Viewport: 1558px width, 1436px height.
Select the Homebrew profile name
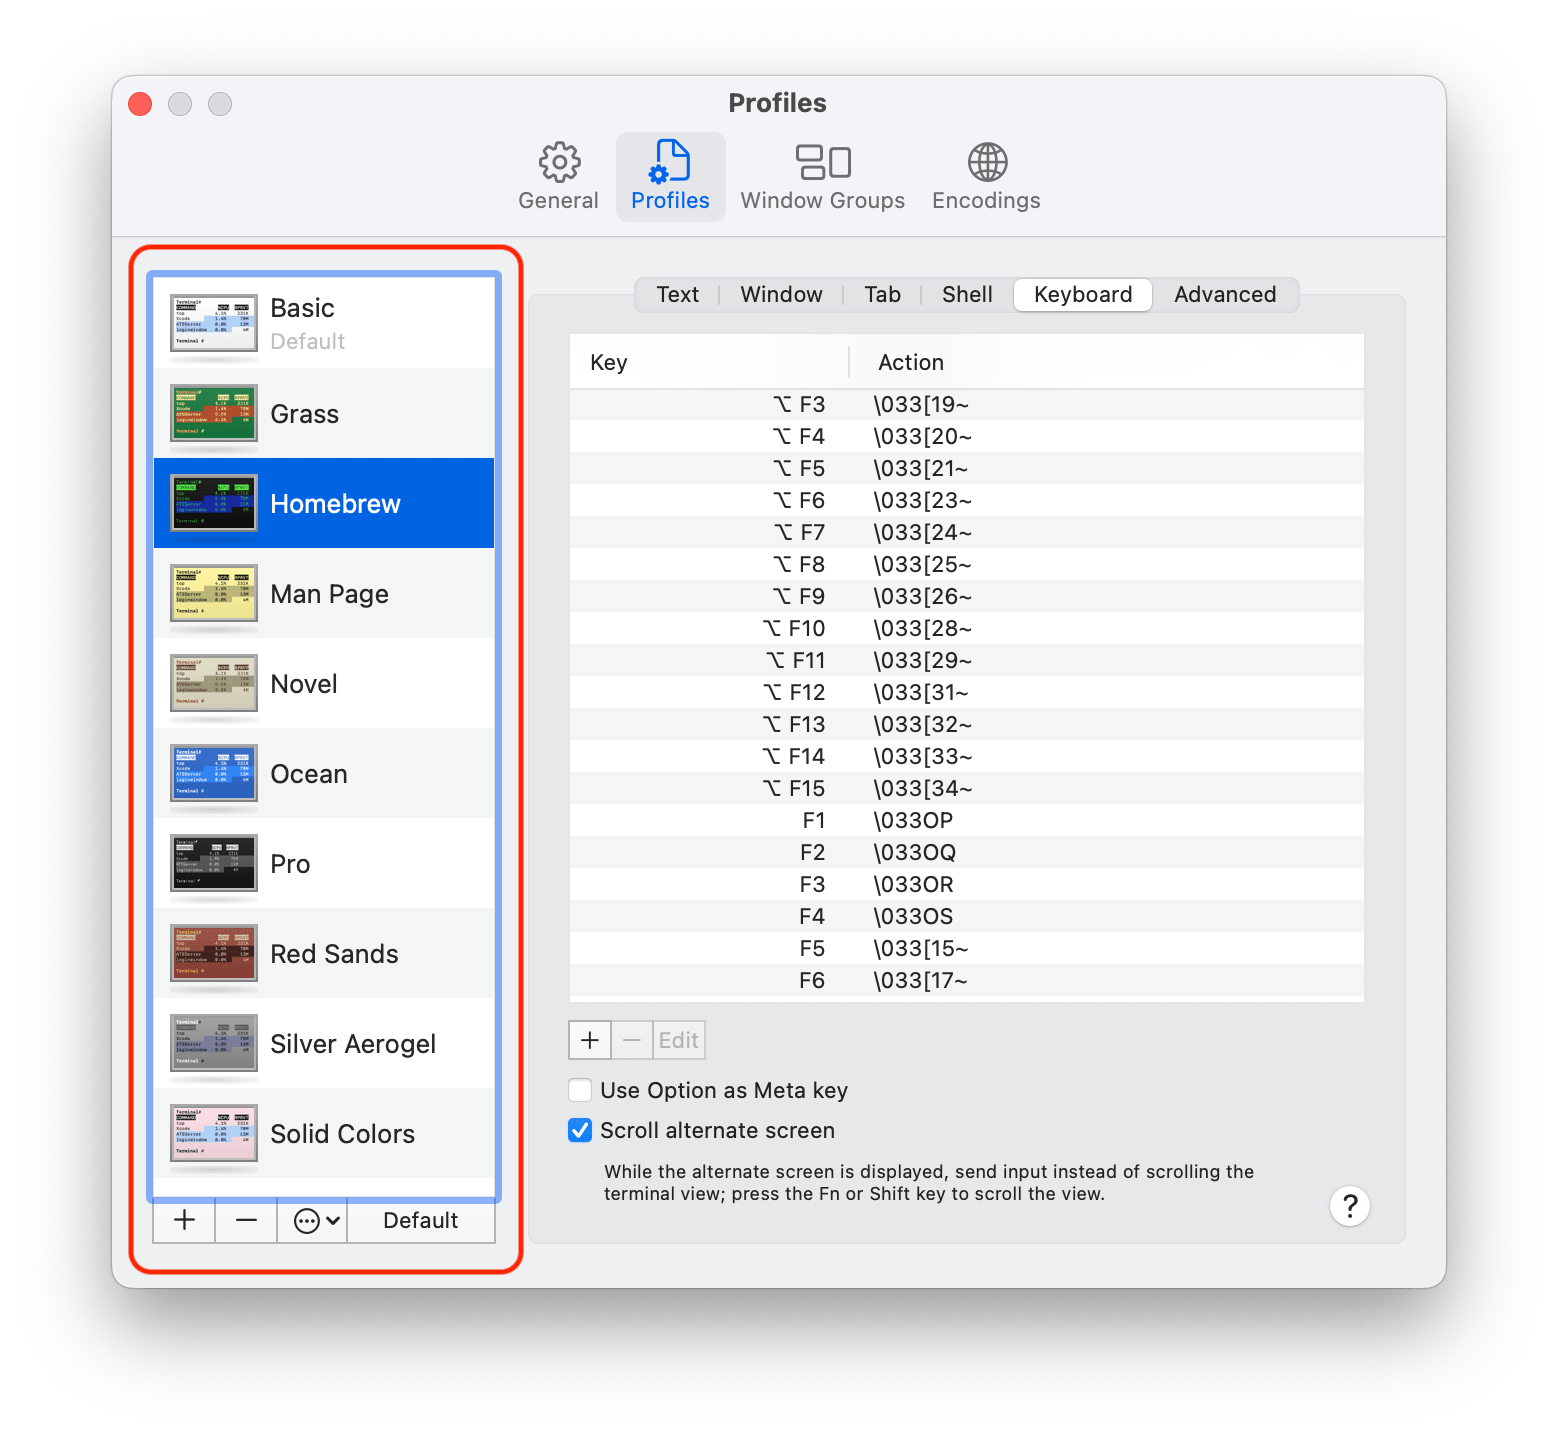coord(335,504)
